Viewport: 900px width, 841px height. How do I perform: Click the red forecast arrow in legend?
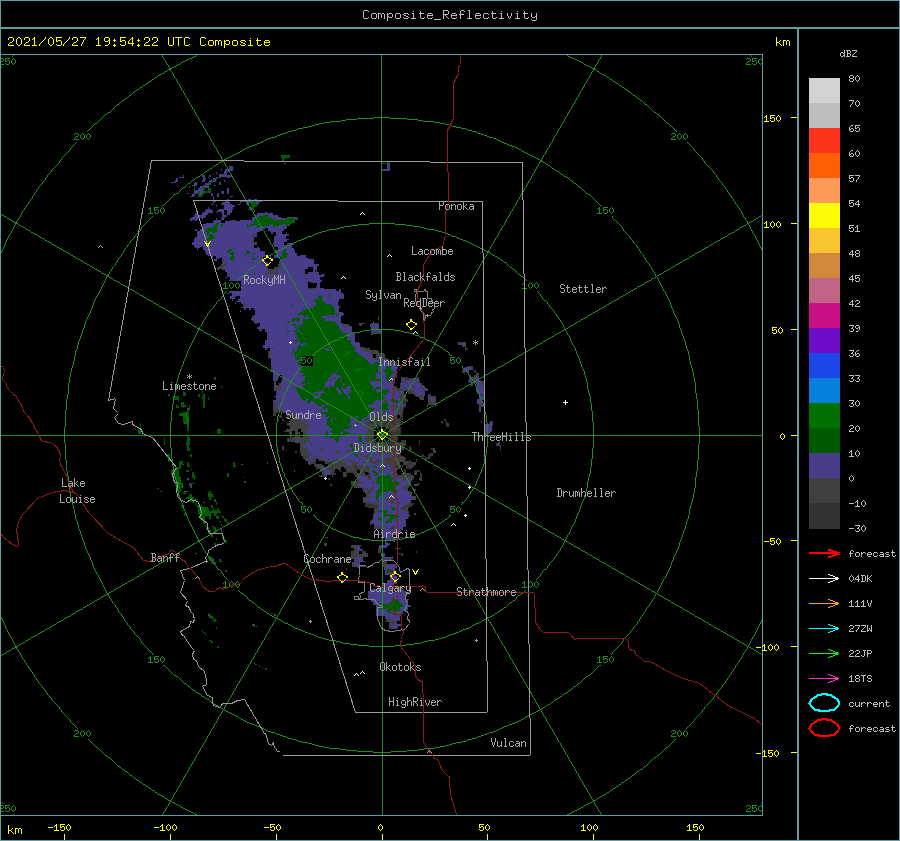click(x=824, y=553)
